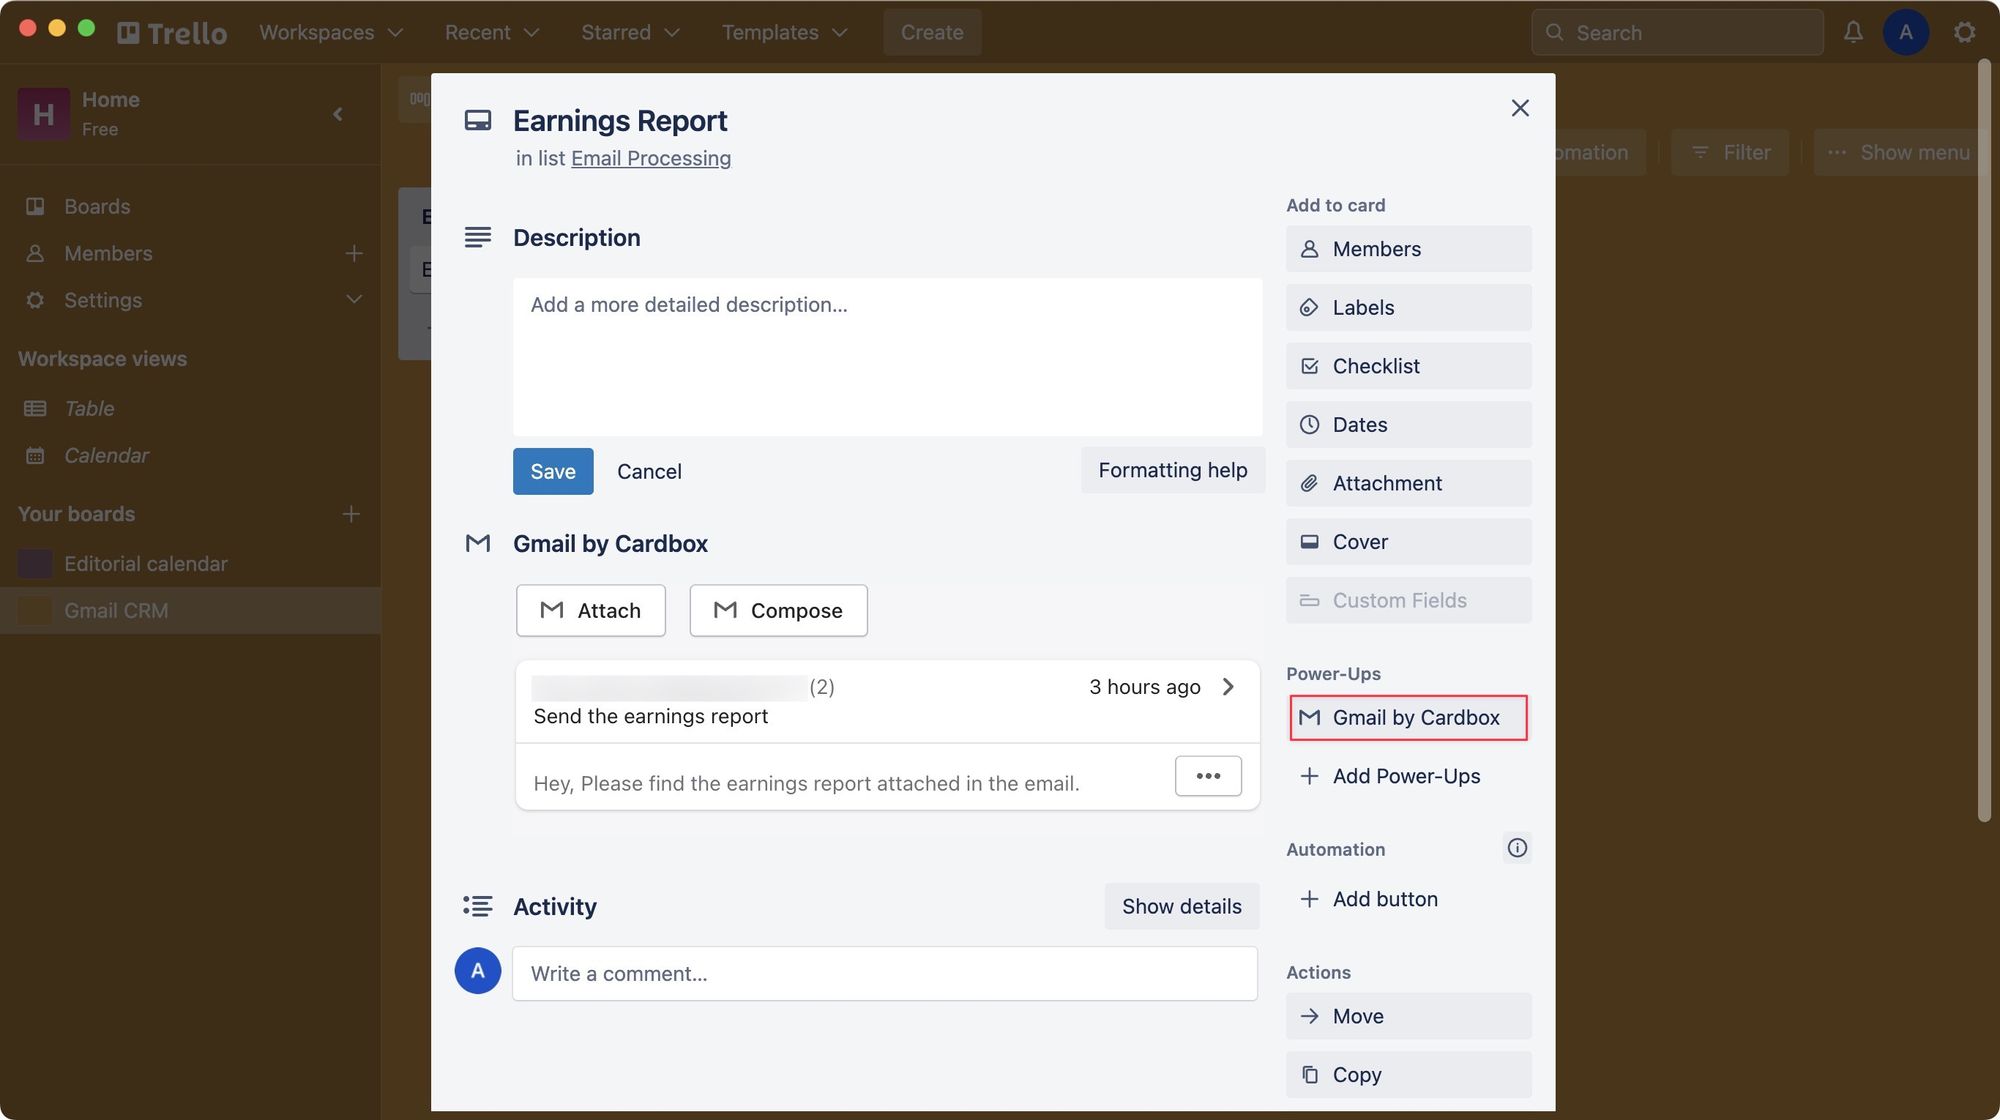
Task: Open the Starred menu
Action: point(630,32)
